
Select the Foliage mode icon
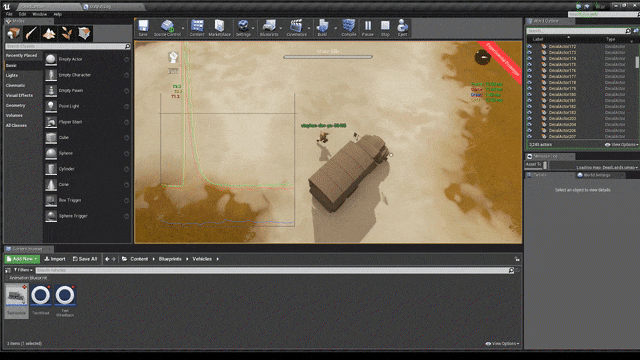67,33
